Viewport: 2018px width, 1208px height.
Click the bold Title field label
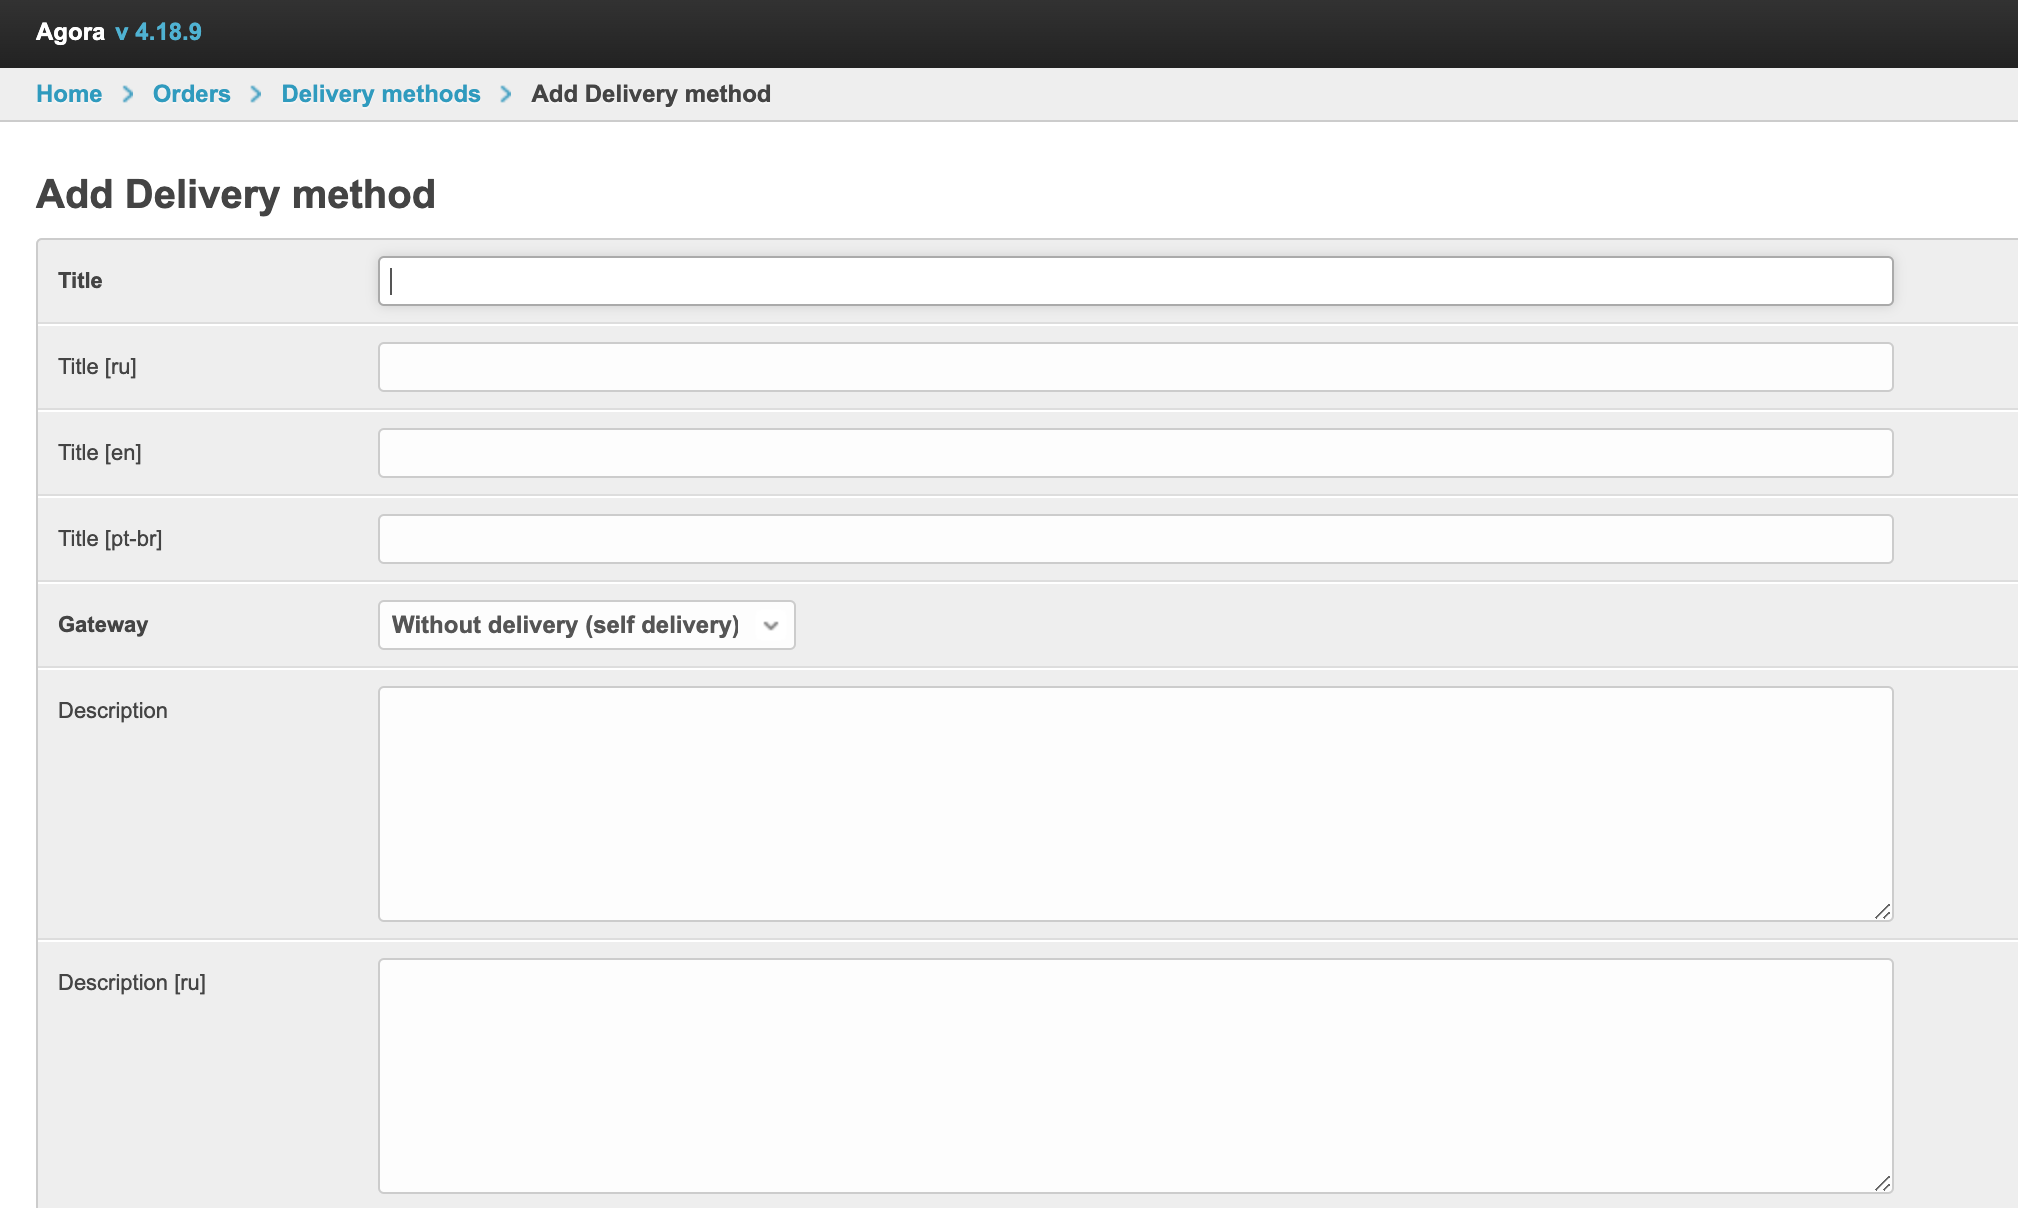point(80,281)
